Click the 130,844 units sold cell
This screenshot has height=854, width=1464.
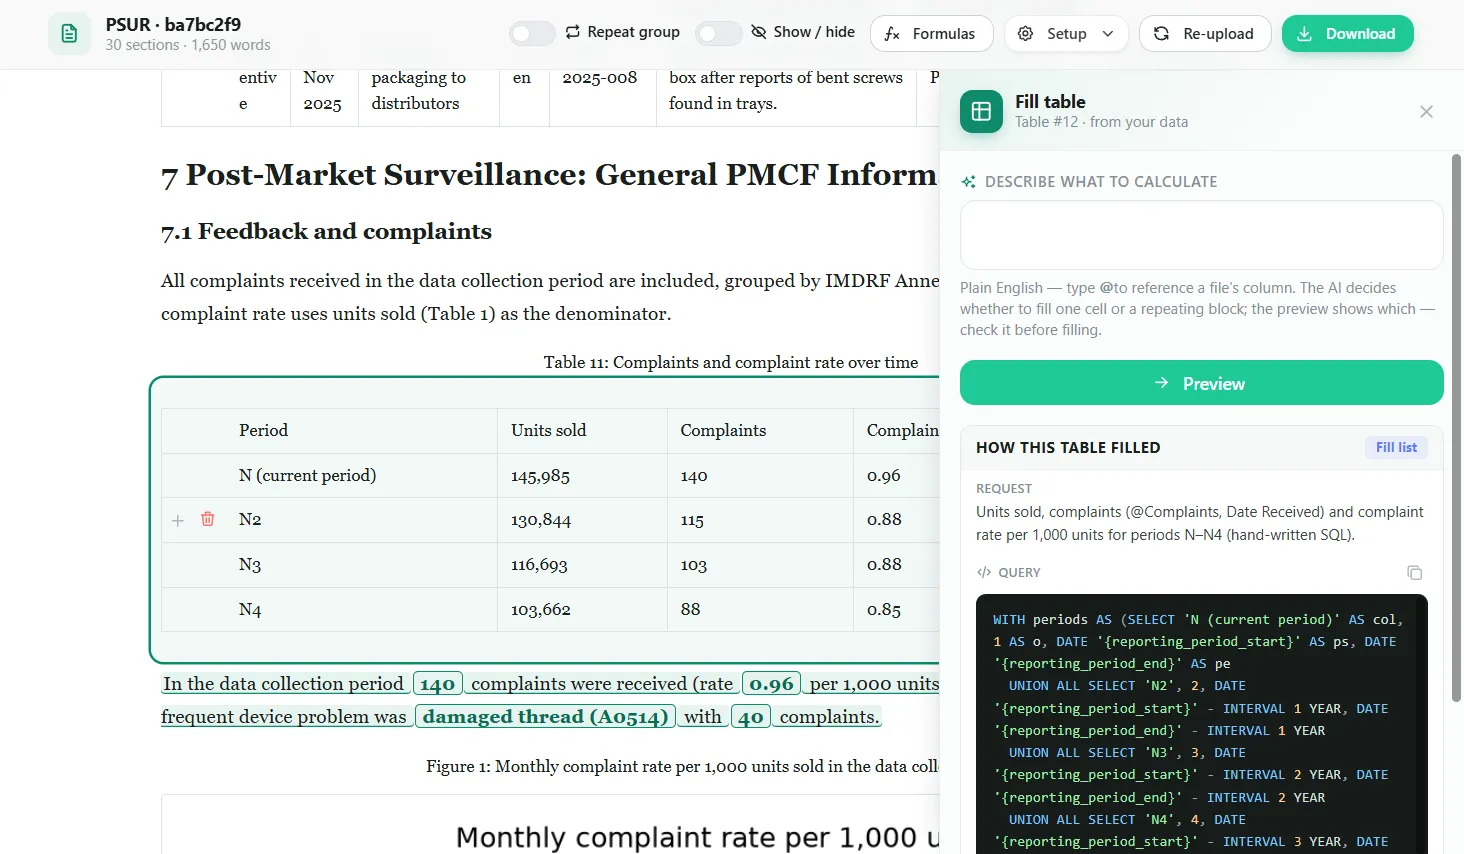(582, 520)
